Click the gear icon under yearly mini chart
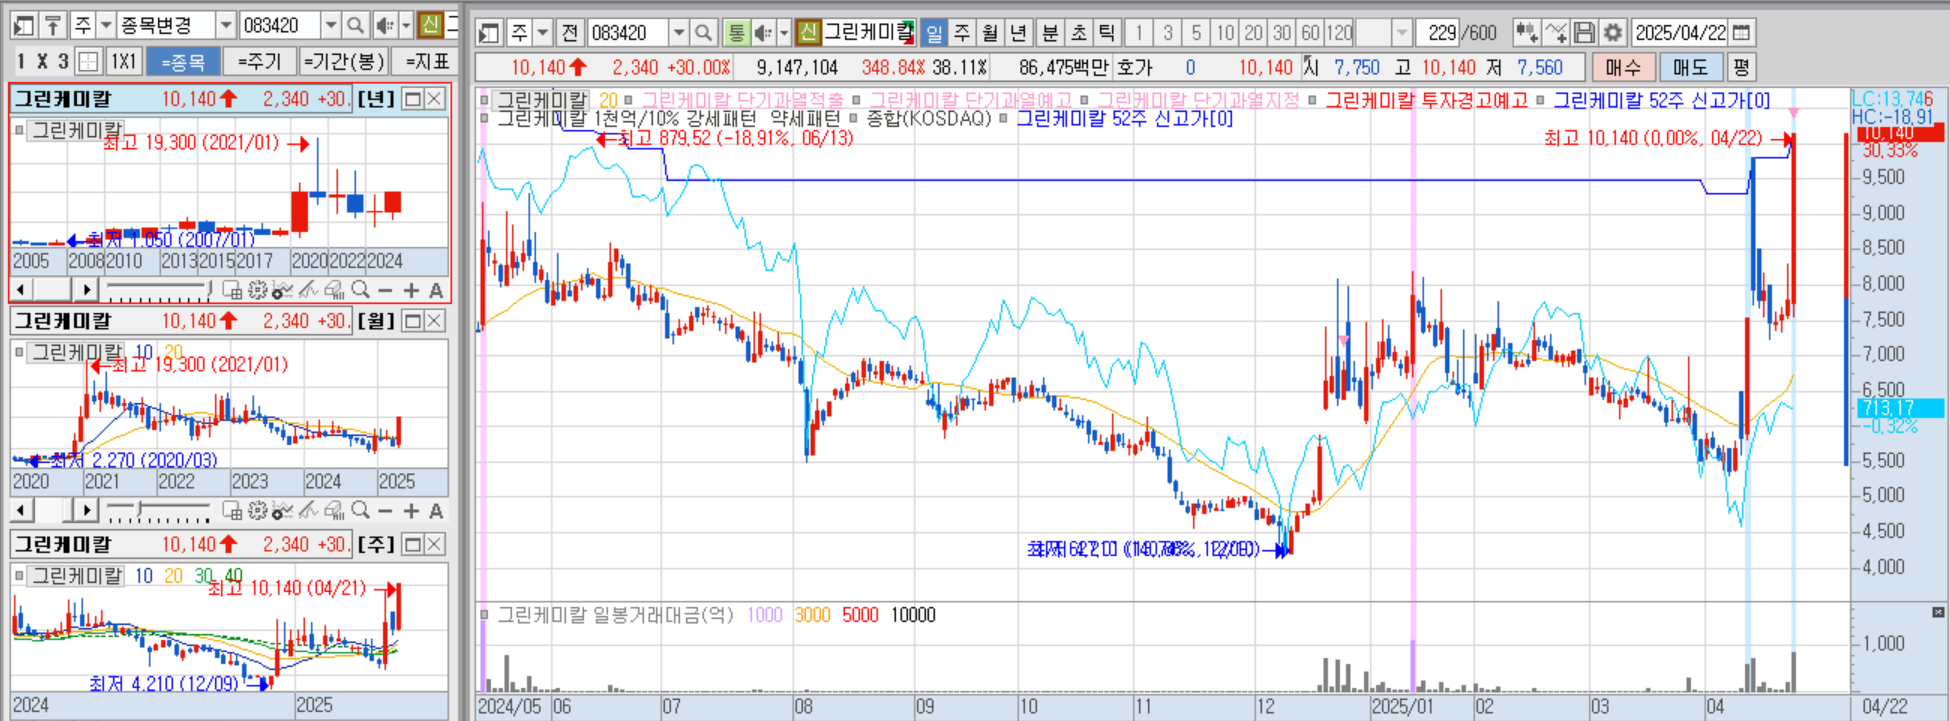 (257, 290)
